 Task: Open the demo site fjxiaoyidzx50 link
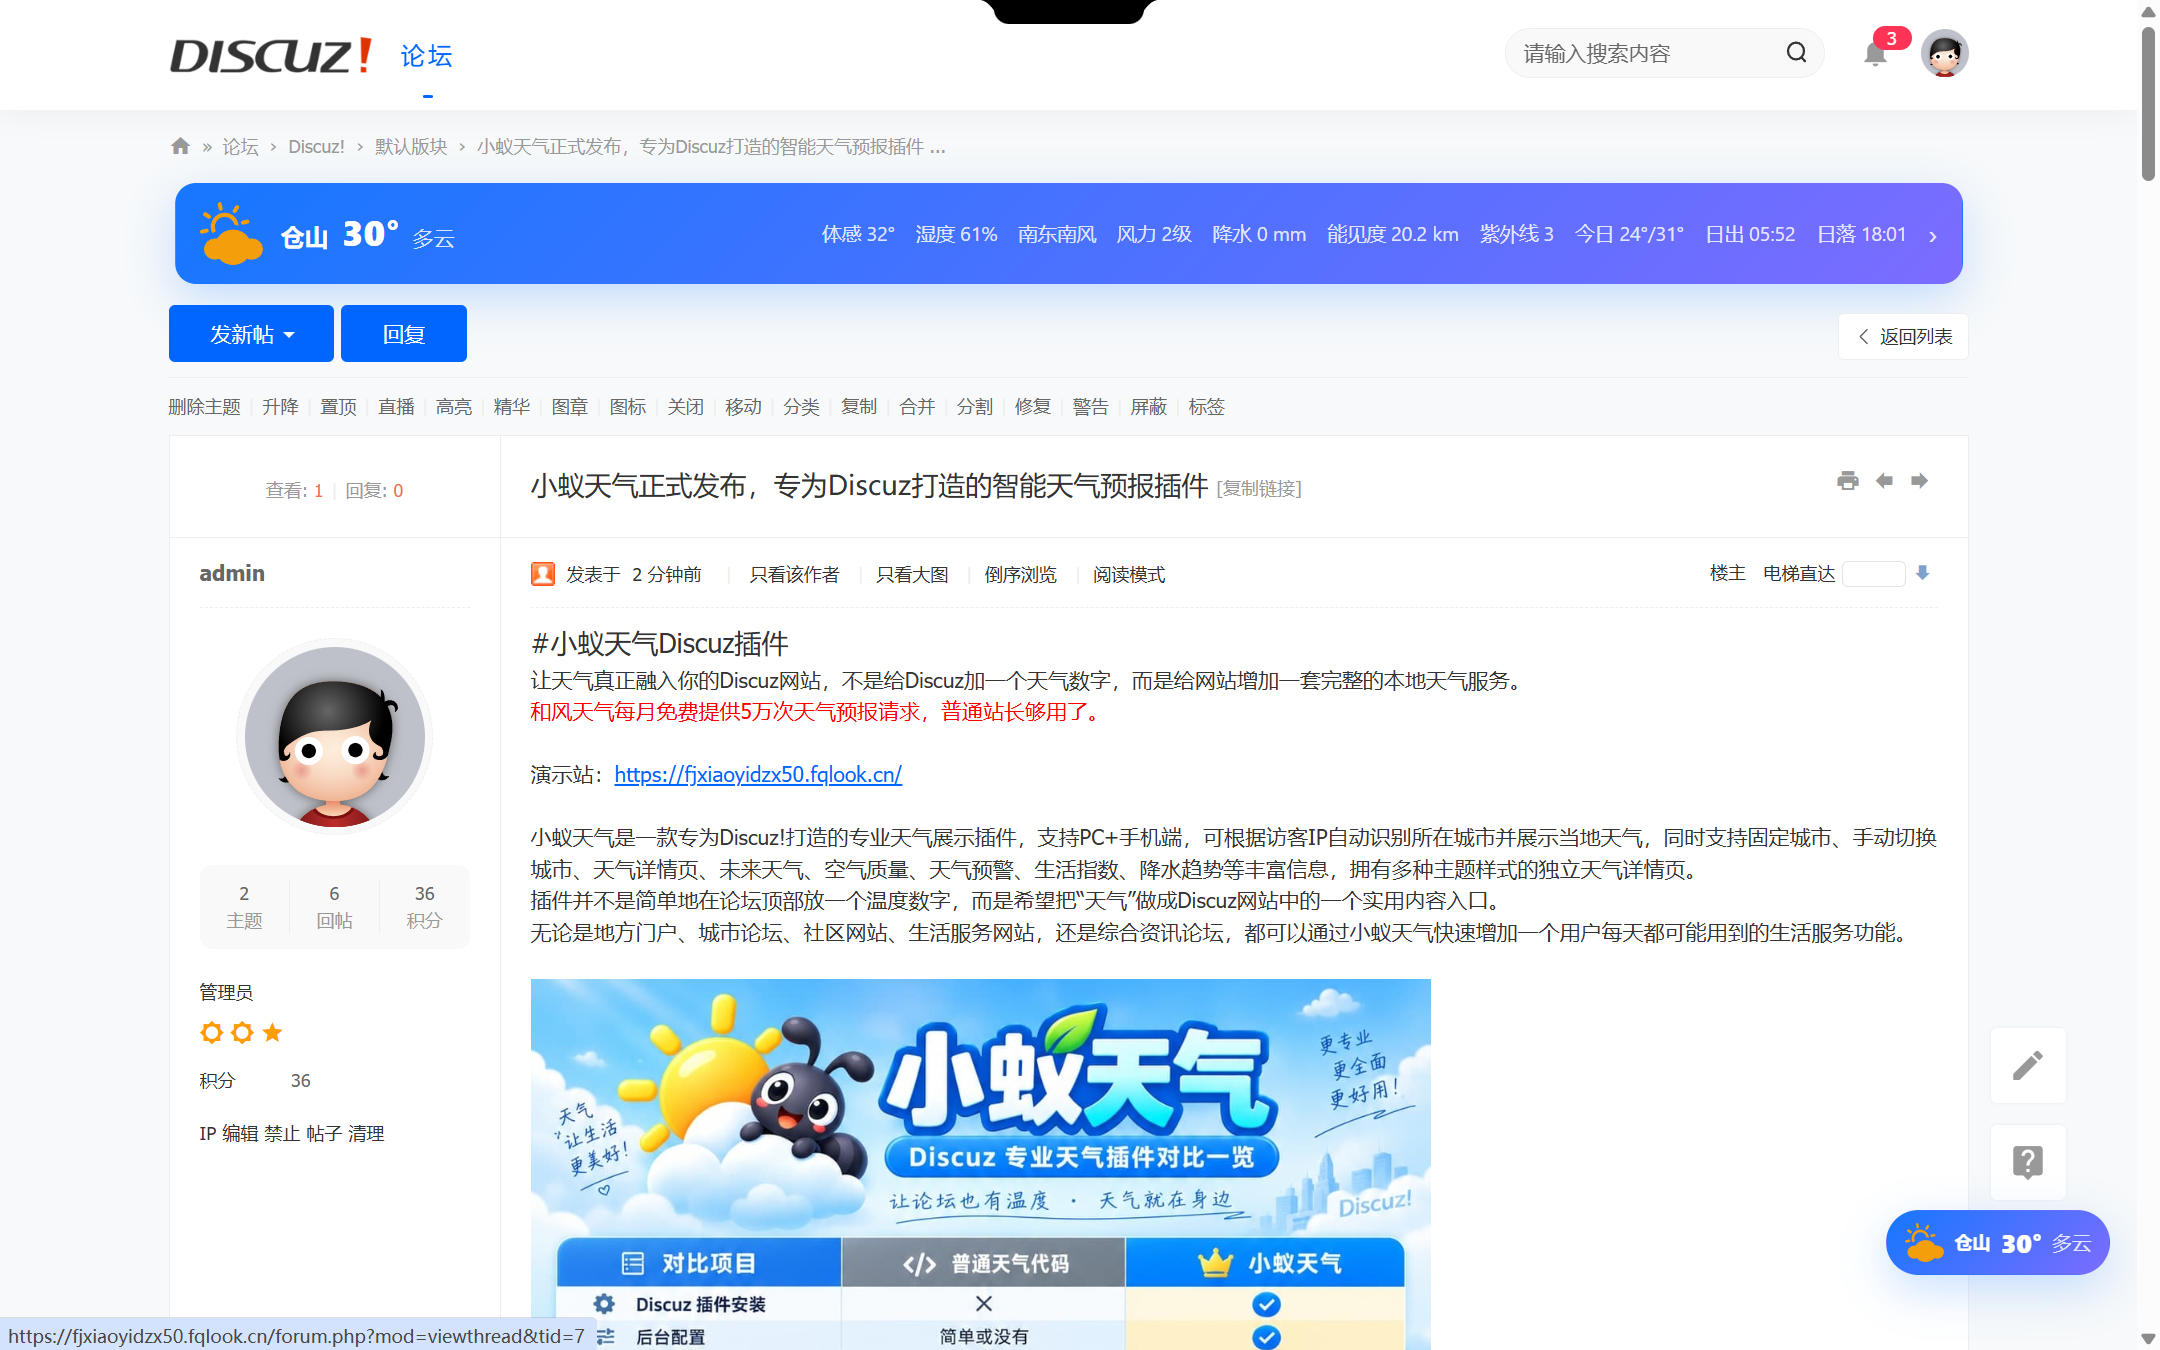point(758,774)
